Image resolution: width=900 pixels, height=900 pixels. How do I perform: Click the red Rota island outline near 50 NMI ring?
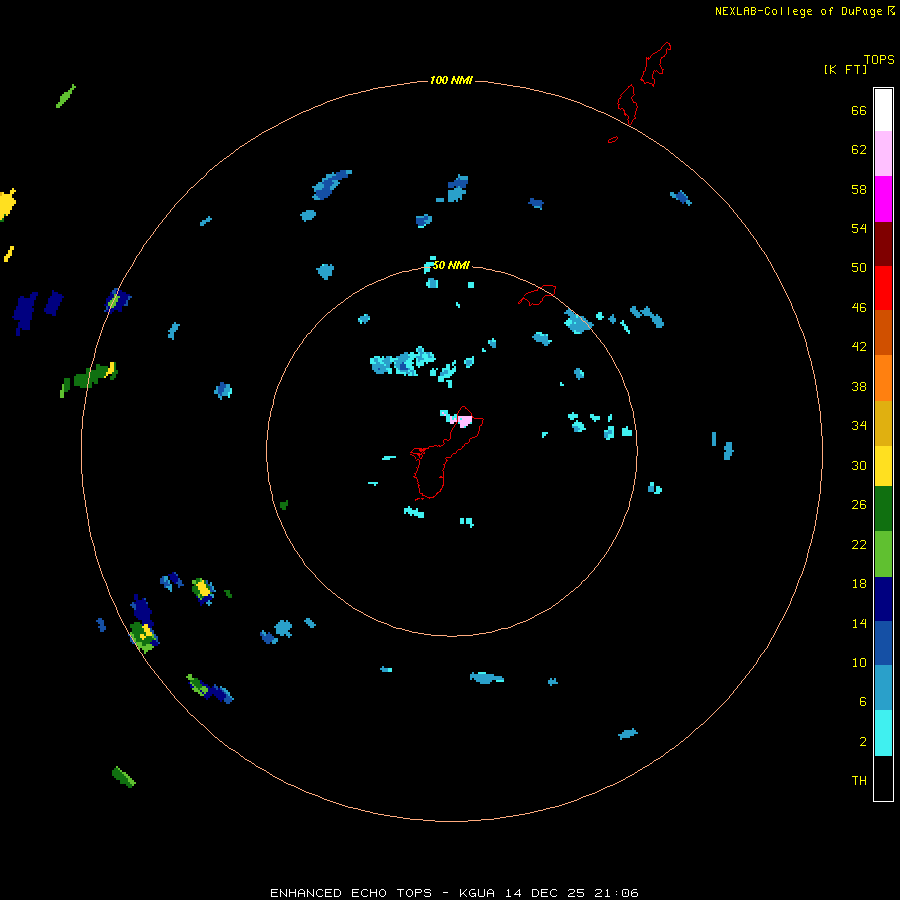click(x=537, y=295)
